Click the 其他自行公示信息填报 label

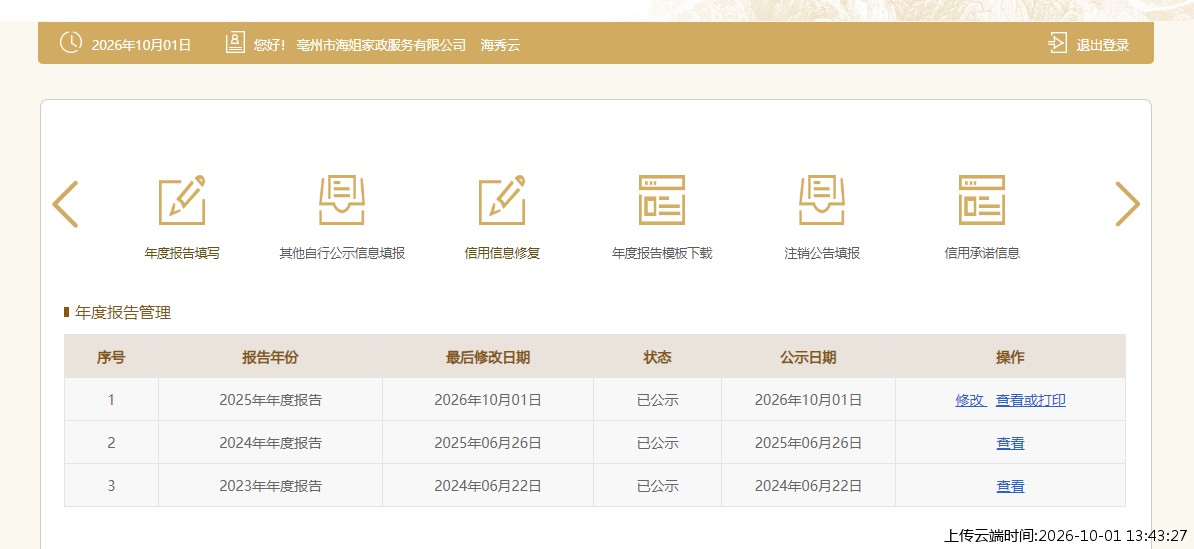(342, 254)
